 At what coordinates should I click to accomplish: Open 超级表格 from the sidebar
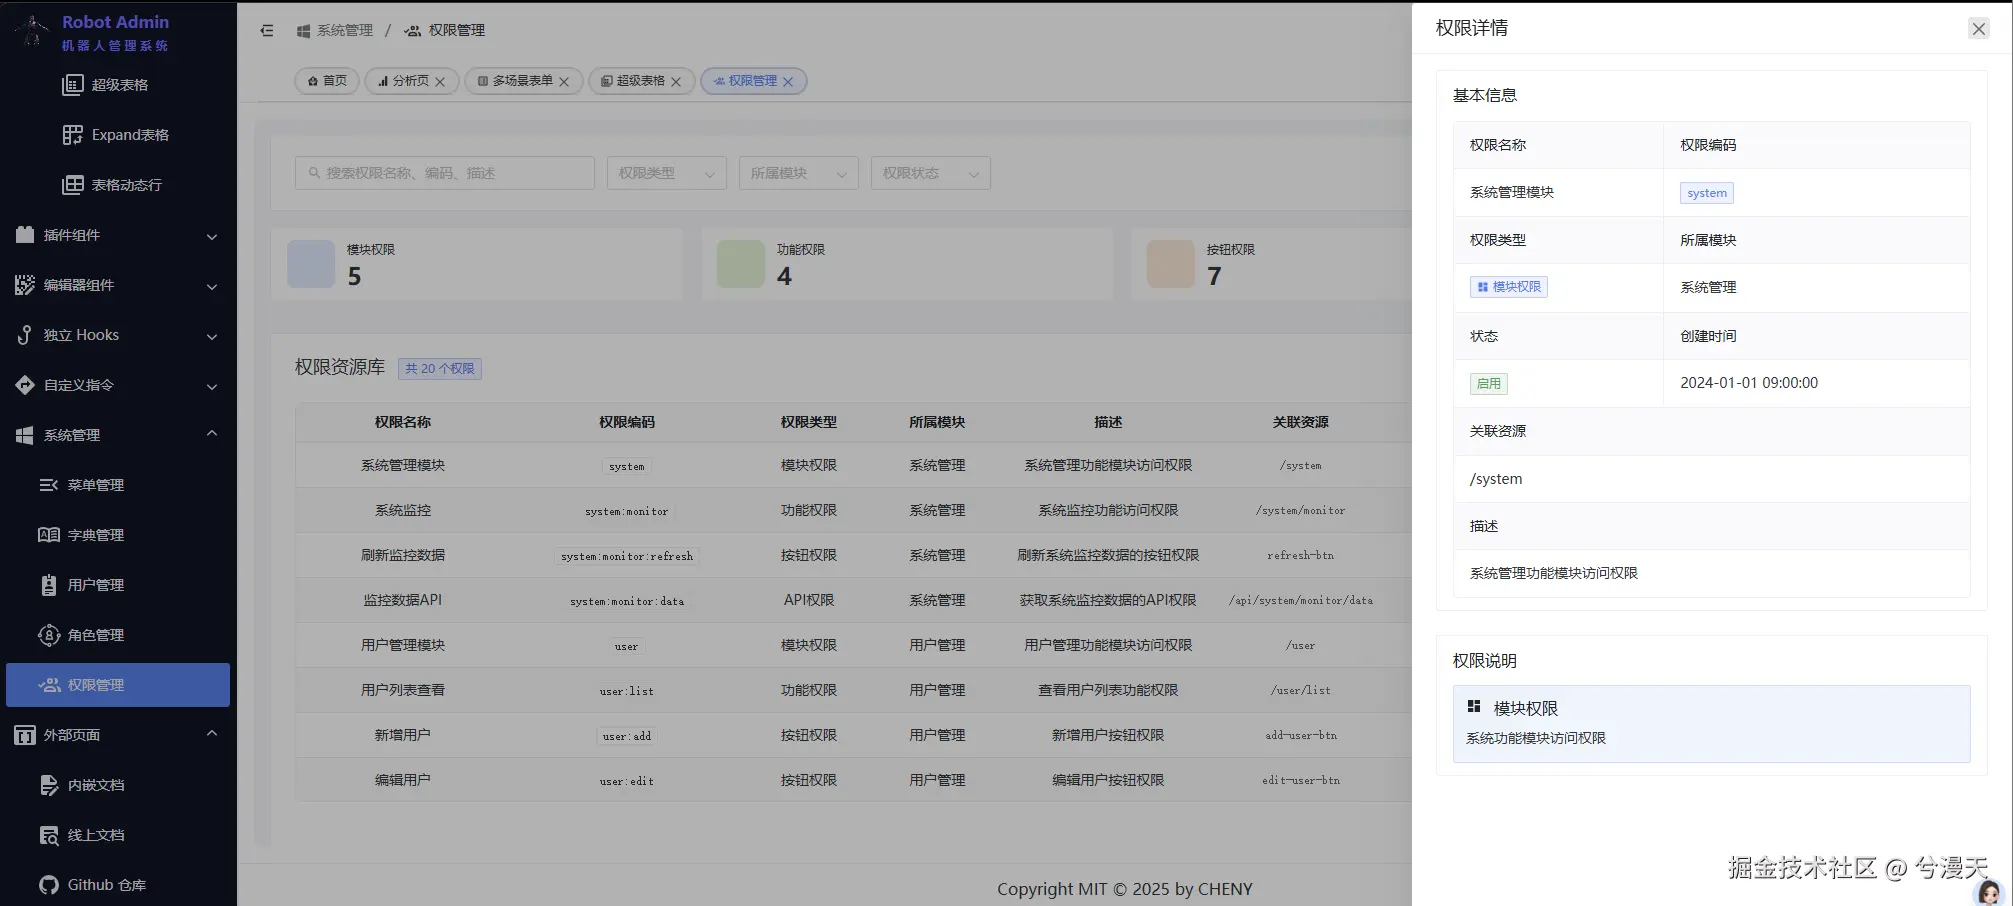(119, 85)
